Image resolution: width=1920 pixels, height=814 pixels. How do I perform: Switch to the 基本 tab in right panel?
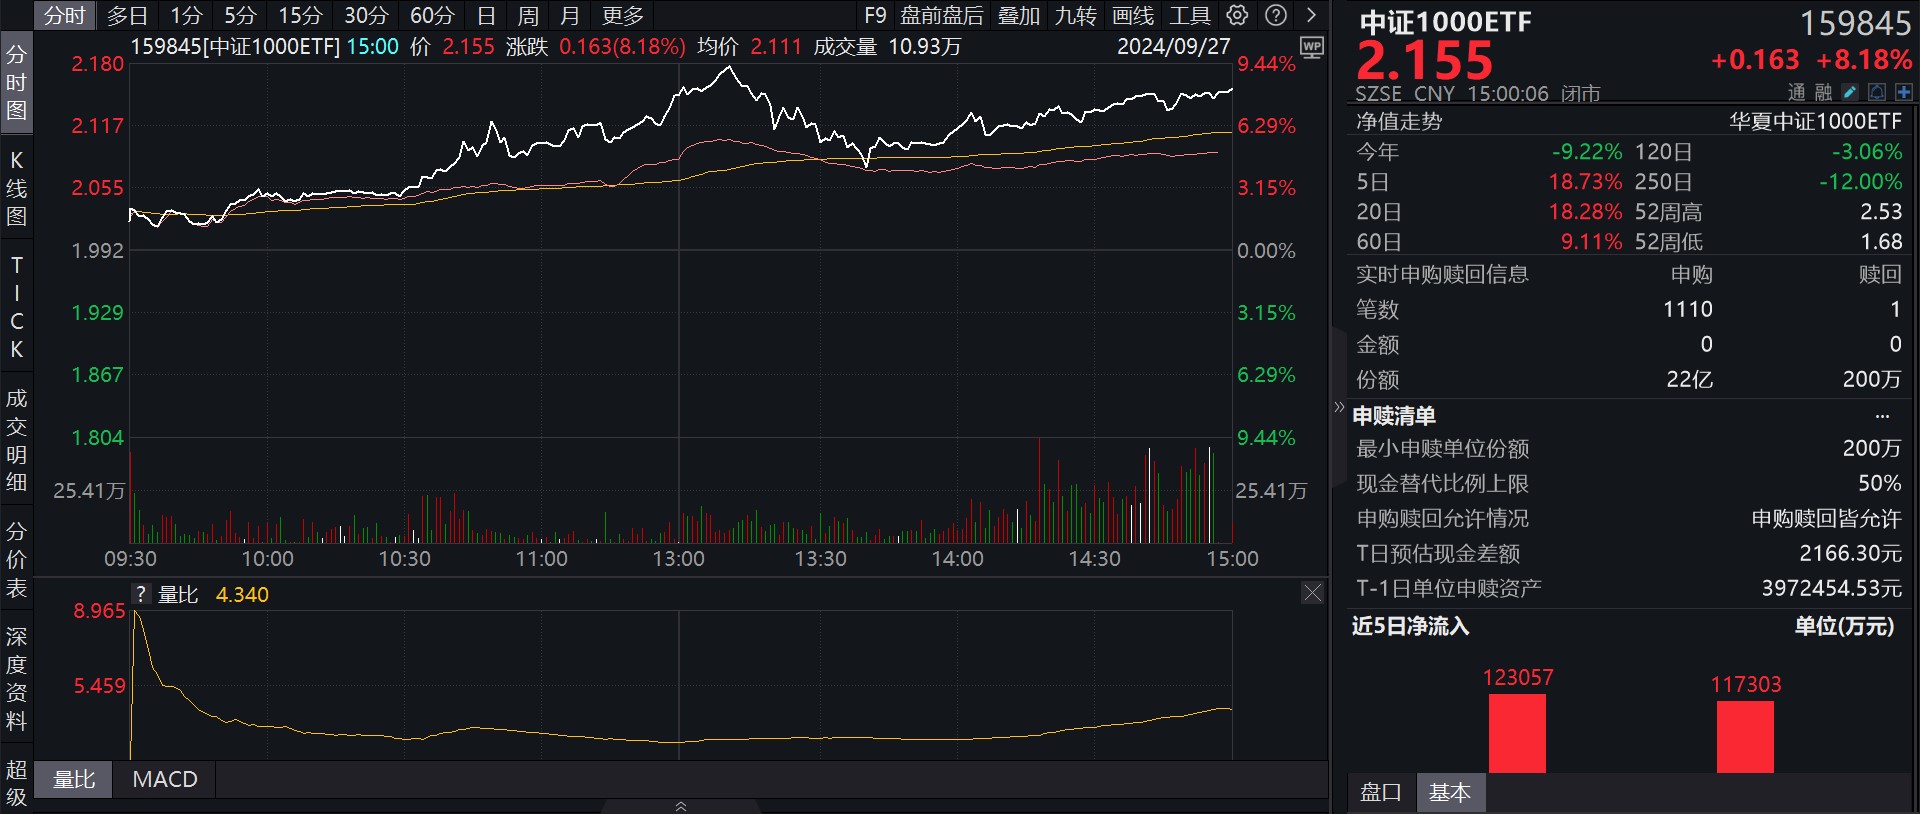click(x=1450, y=792)
